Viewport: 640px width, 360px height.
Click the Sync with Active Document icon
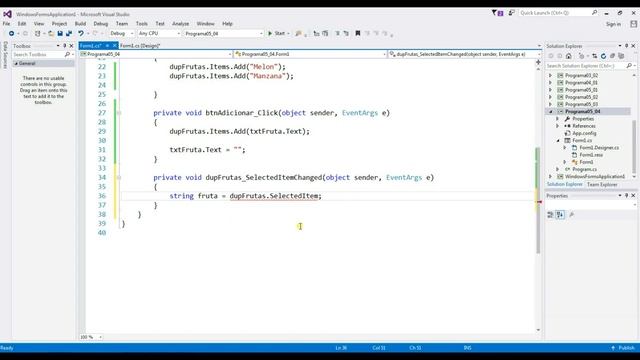point(594,56)
